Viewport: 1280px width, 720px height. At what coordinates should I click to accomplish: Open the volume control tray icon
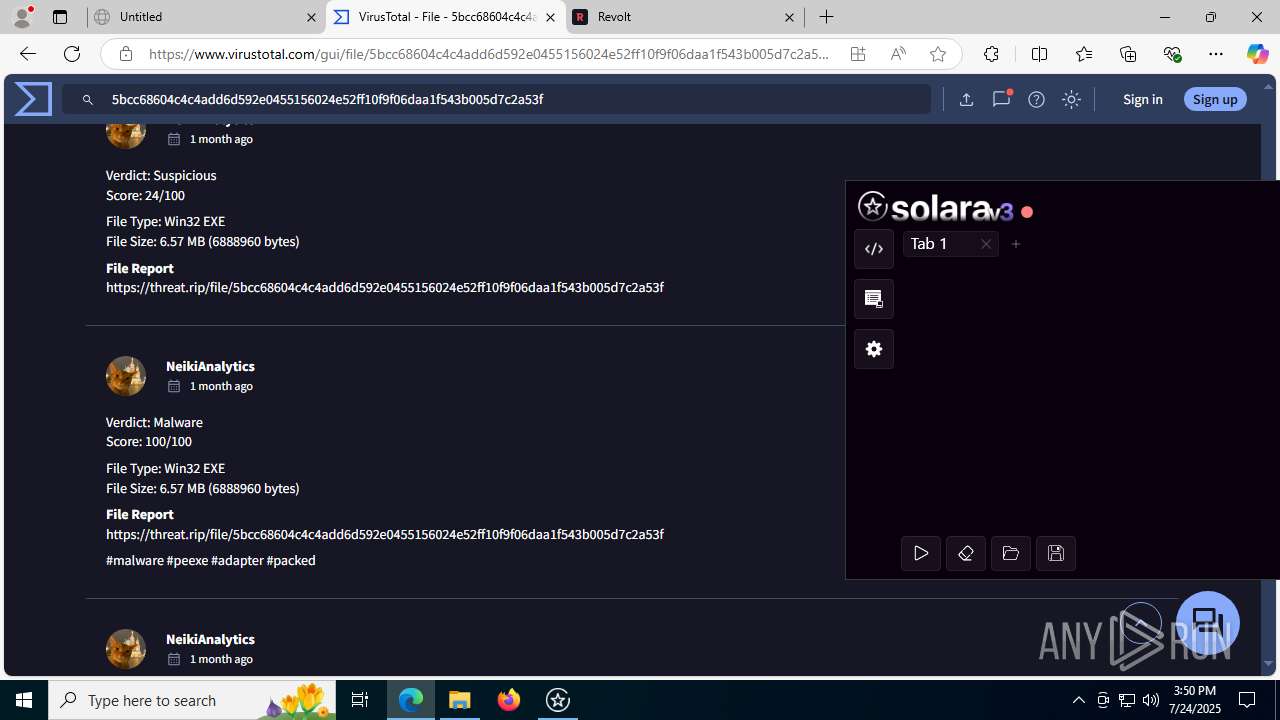point(1151,700)
